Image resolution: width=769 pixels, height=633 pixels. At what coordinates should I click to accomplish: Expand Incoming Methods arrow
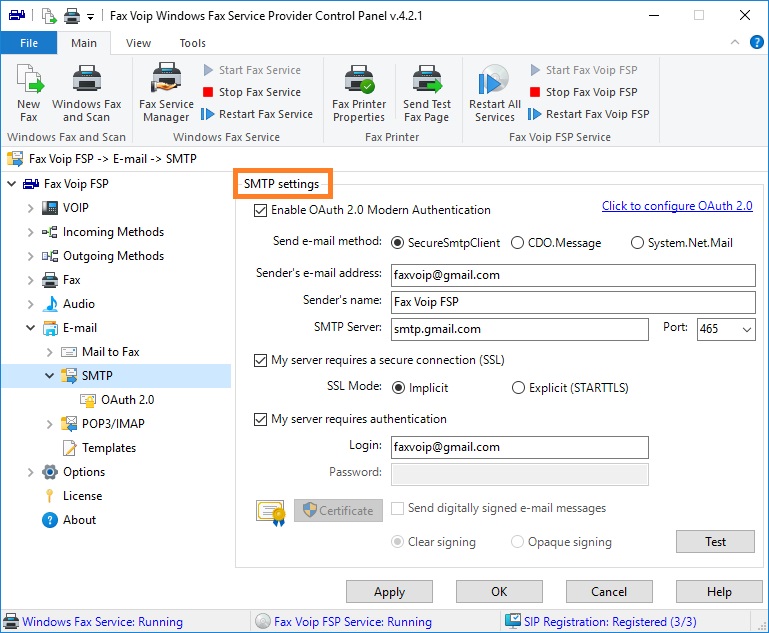click(x=30, y=232)
